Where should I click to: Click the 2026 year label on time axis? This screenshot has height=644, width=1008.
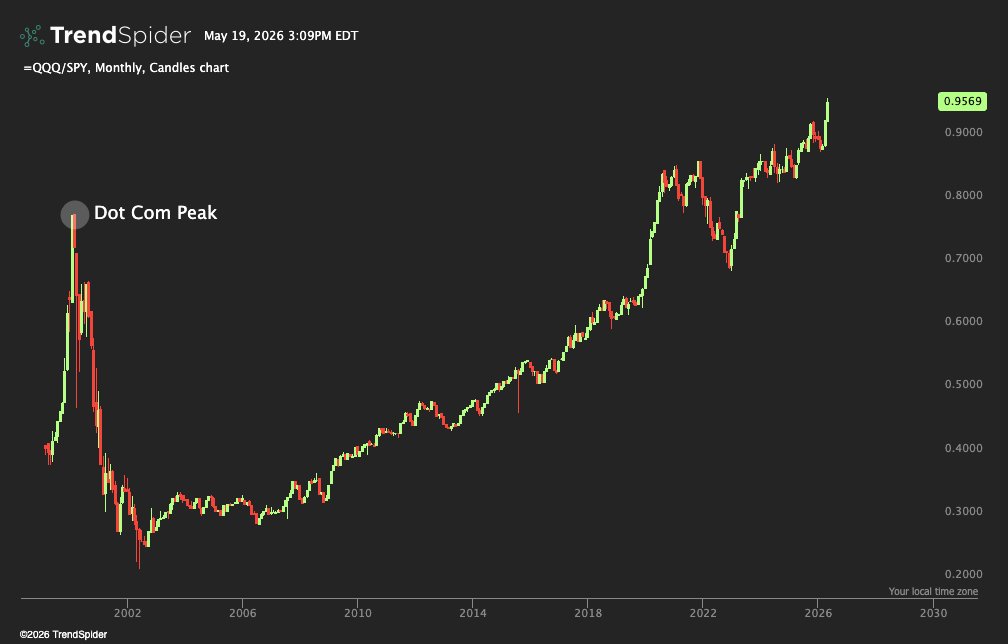point(818,613)
